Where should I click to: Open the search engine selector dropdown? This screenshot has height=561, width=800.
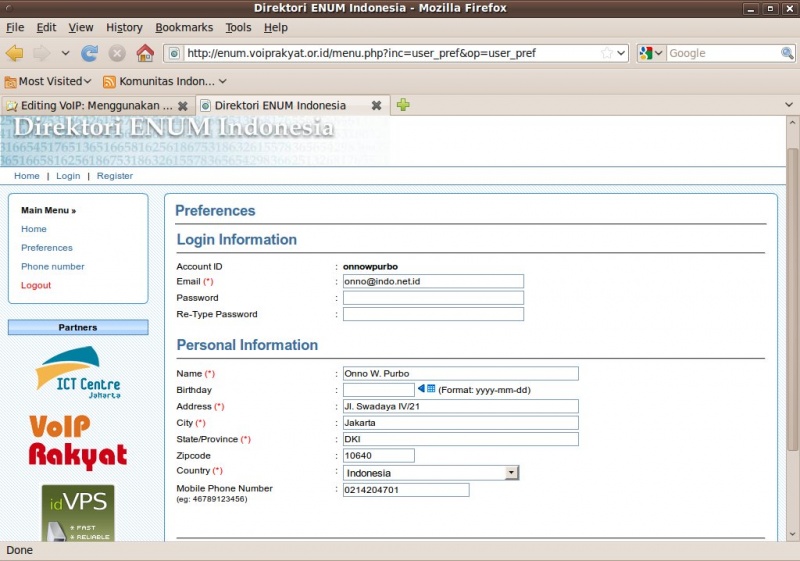[x=651, y=53]
